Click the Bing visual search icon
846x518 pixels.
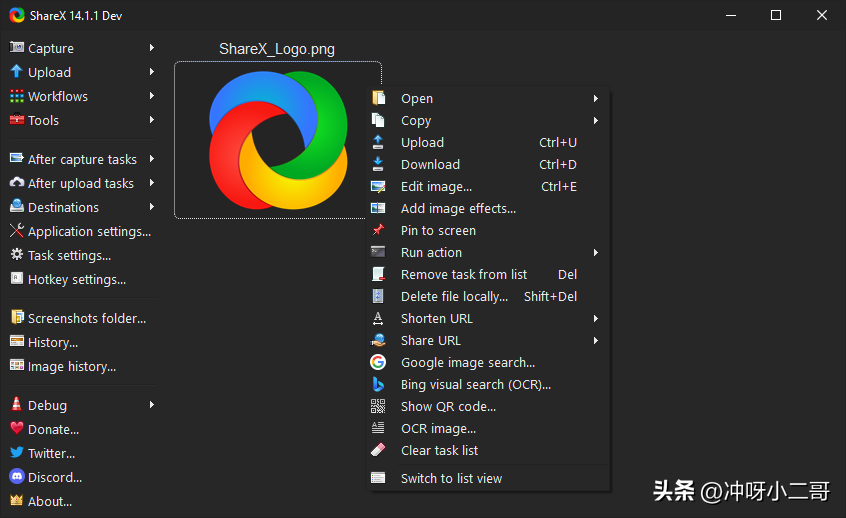(378, 384)
